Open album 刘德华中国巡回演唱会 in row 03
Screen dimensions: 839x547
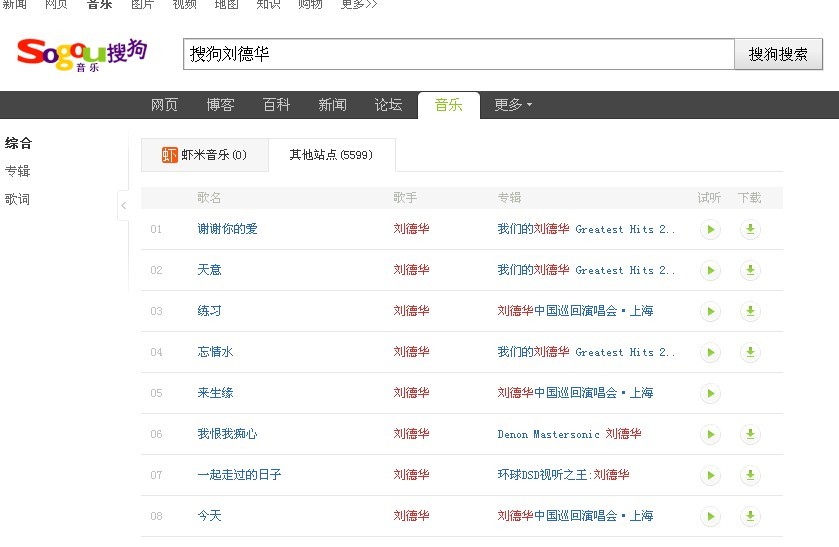point(575,311)
